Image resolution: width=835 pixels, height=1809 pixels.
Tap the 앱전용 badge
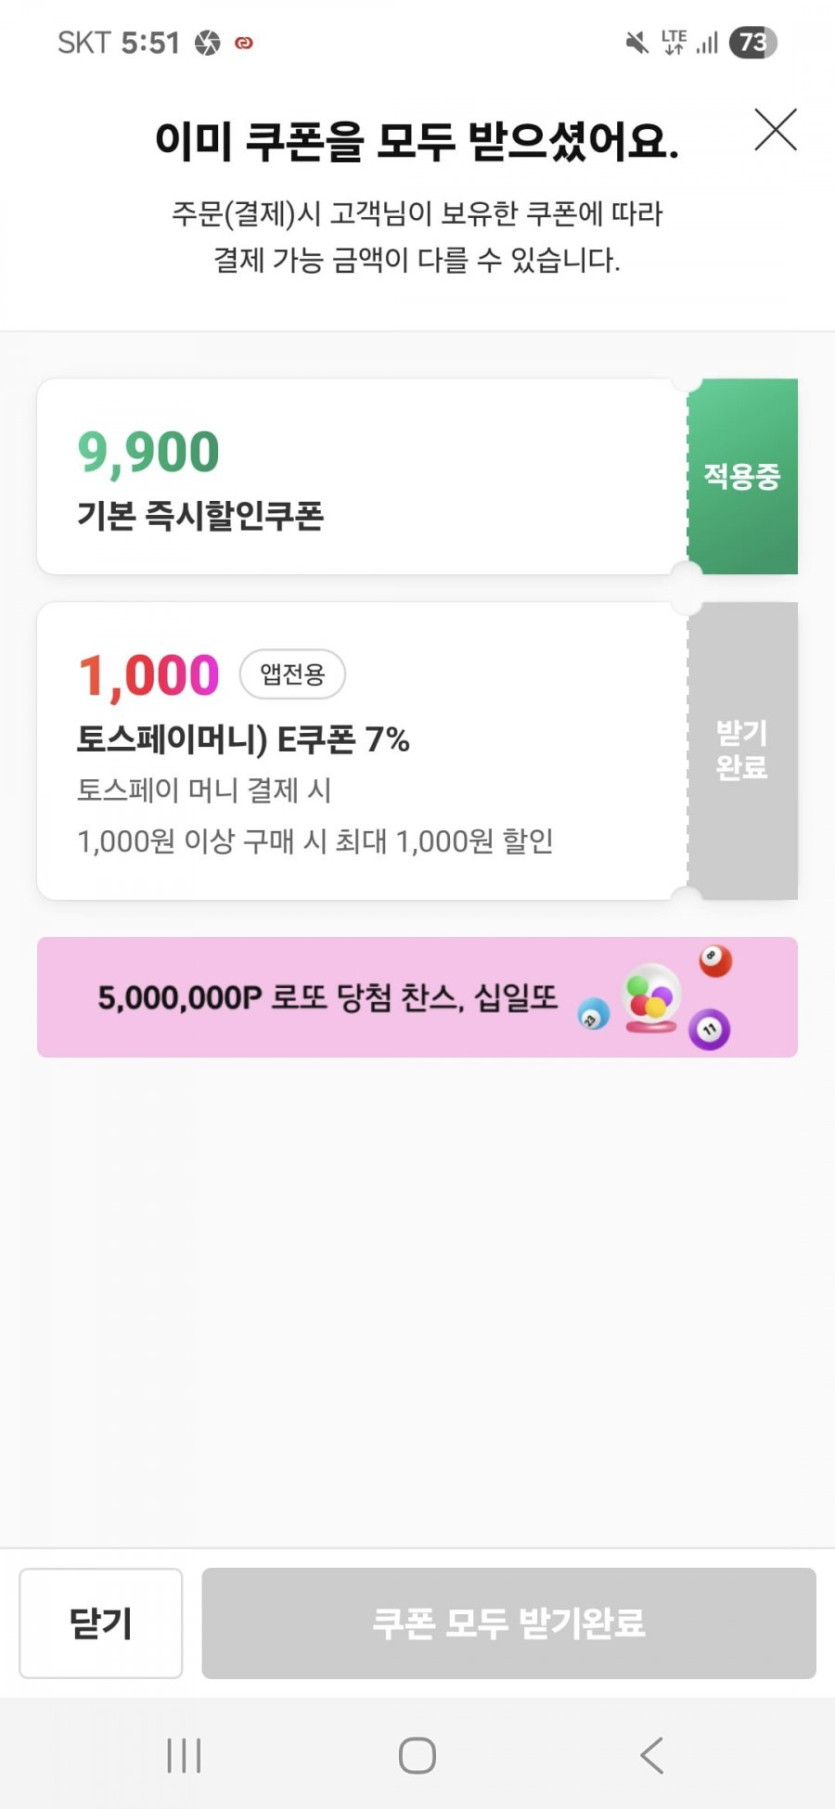coord(292,674)
